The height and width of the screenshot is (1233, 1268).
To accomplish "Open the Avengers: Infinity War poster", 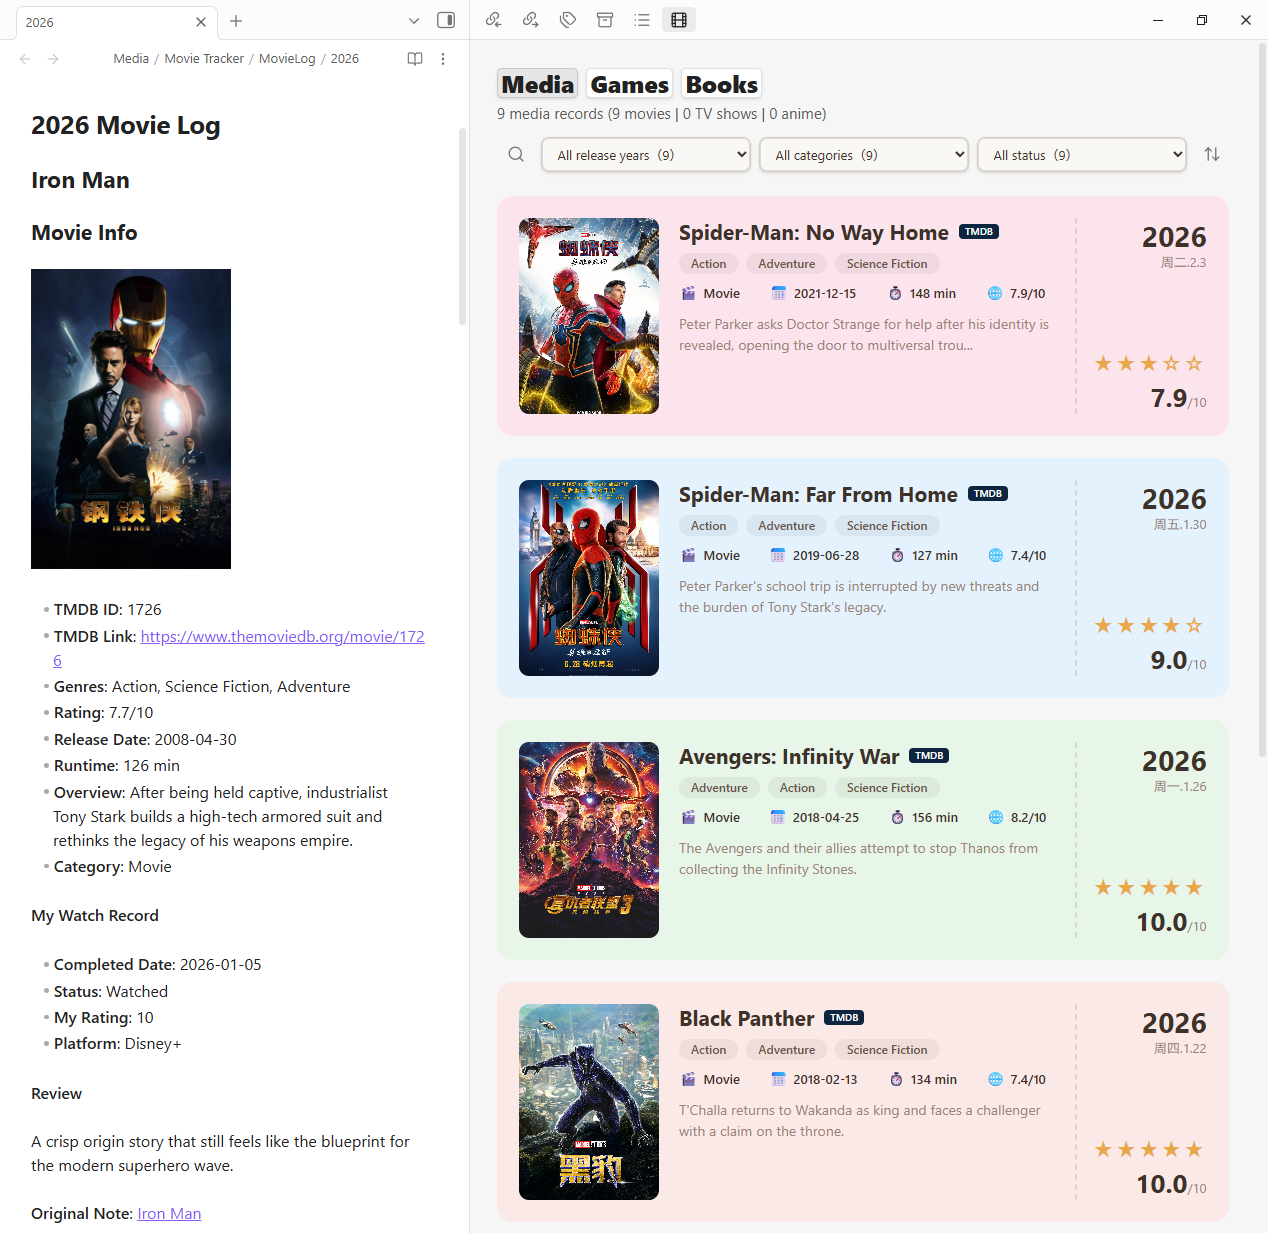I will [589, 840].
